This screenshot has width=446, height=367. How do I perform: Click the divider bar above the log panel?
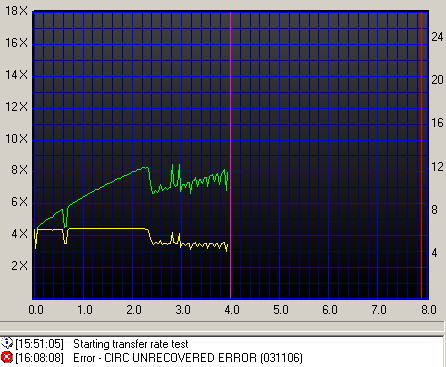223,326
